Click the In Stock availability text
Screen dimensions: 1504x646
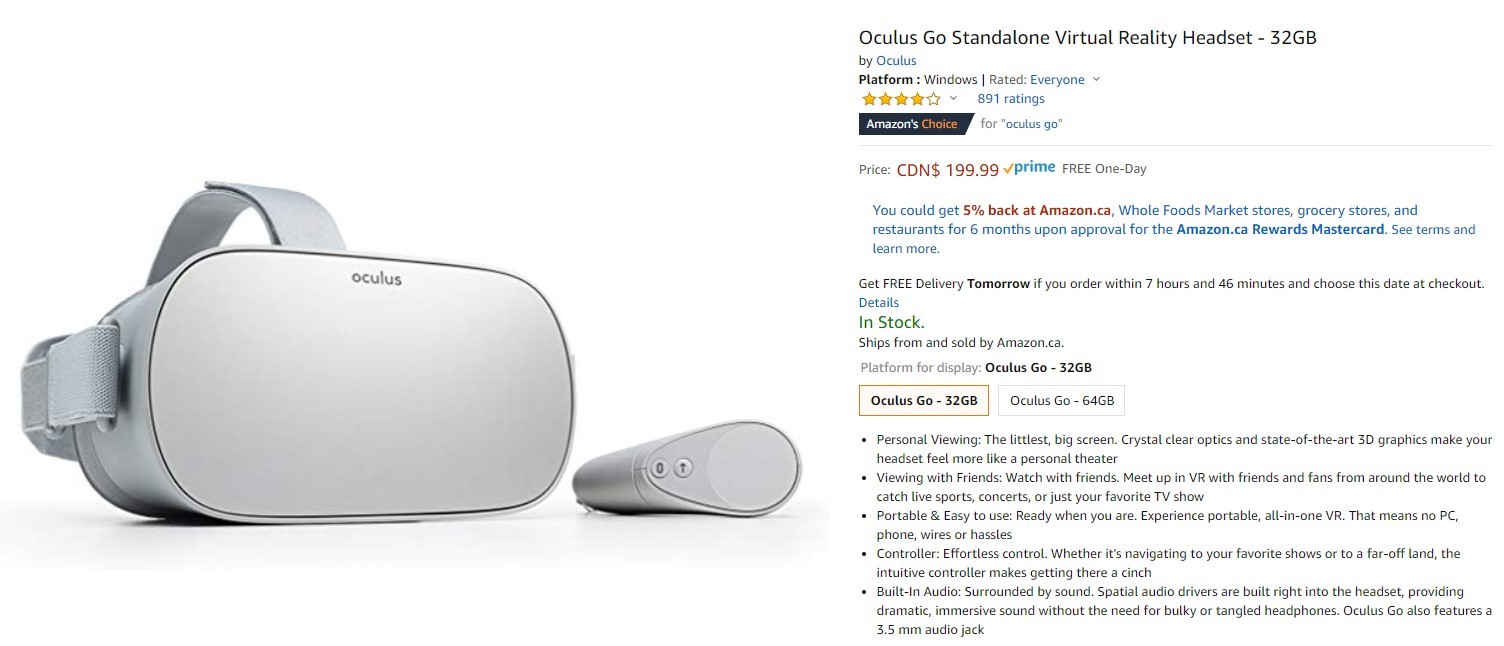(x=891, y=322)
